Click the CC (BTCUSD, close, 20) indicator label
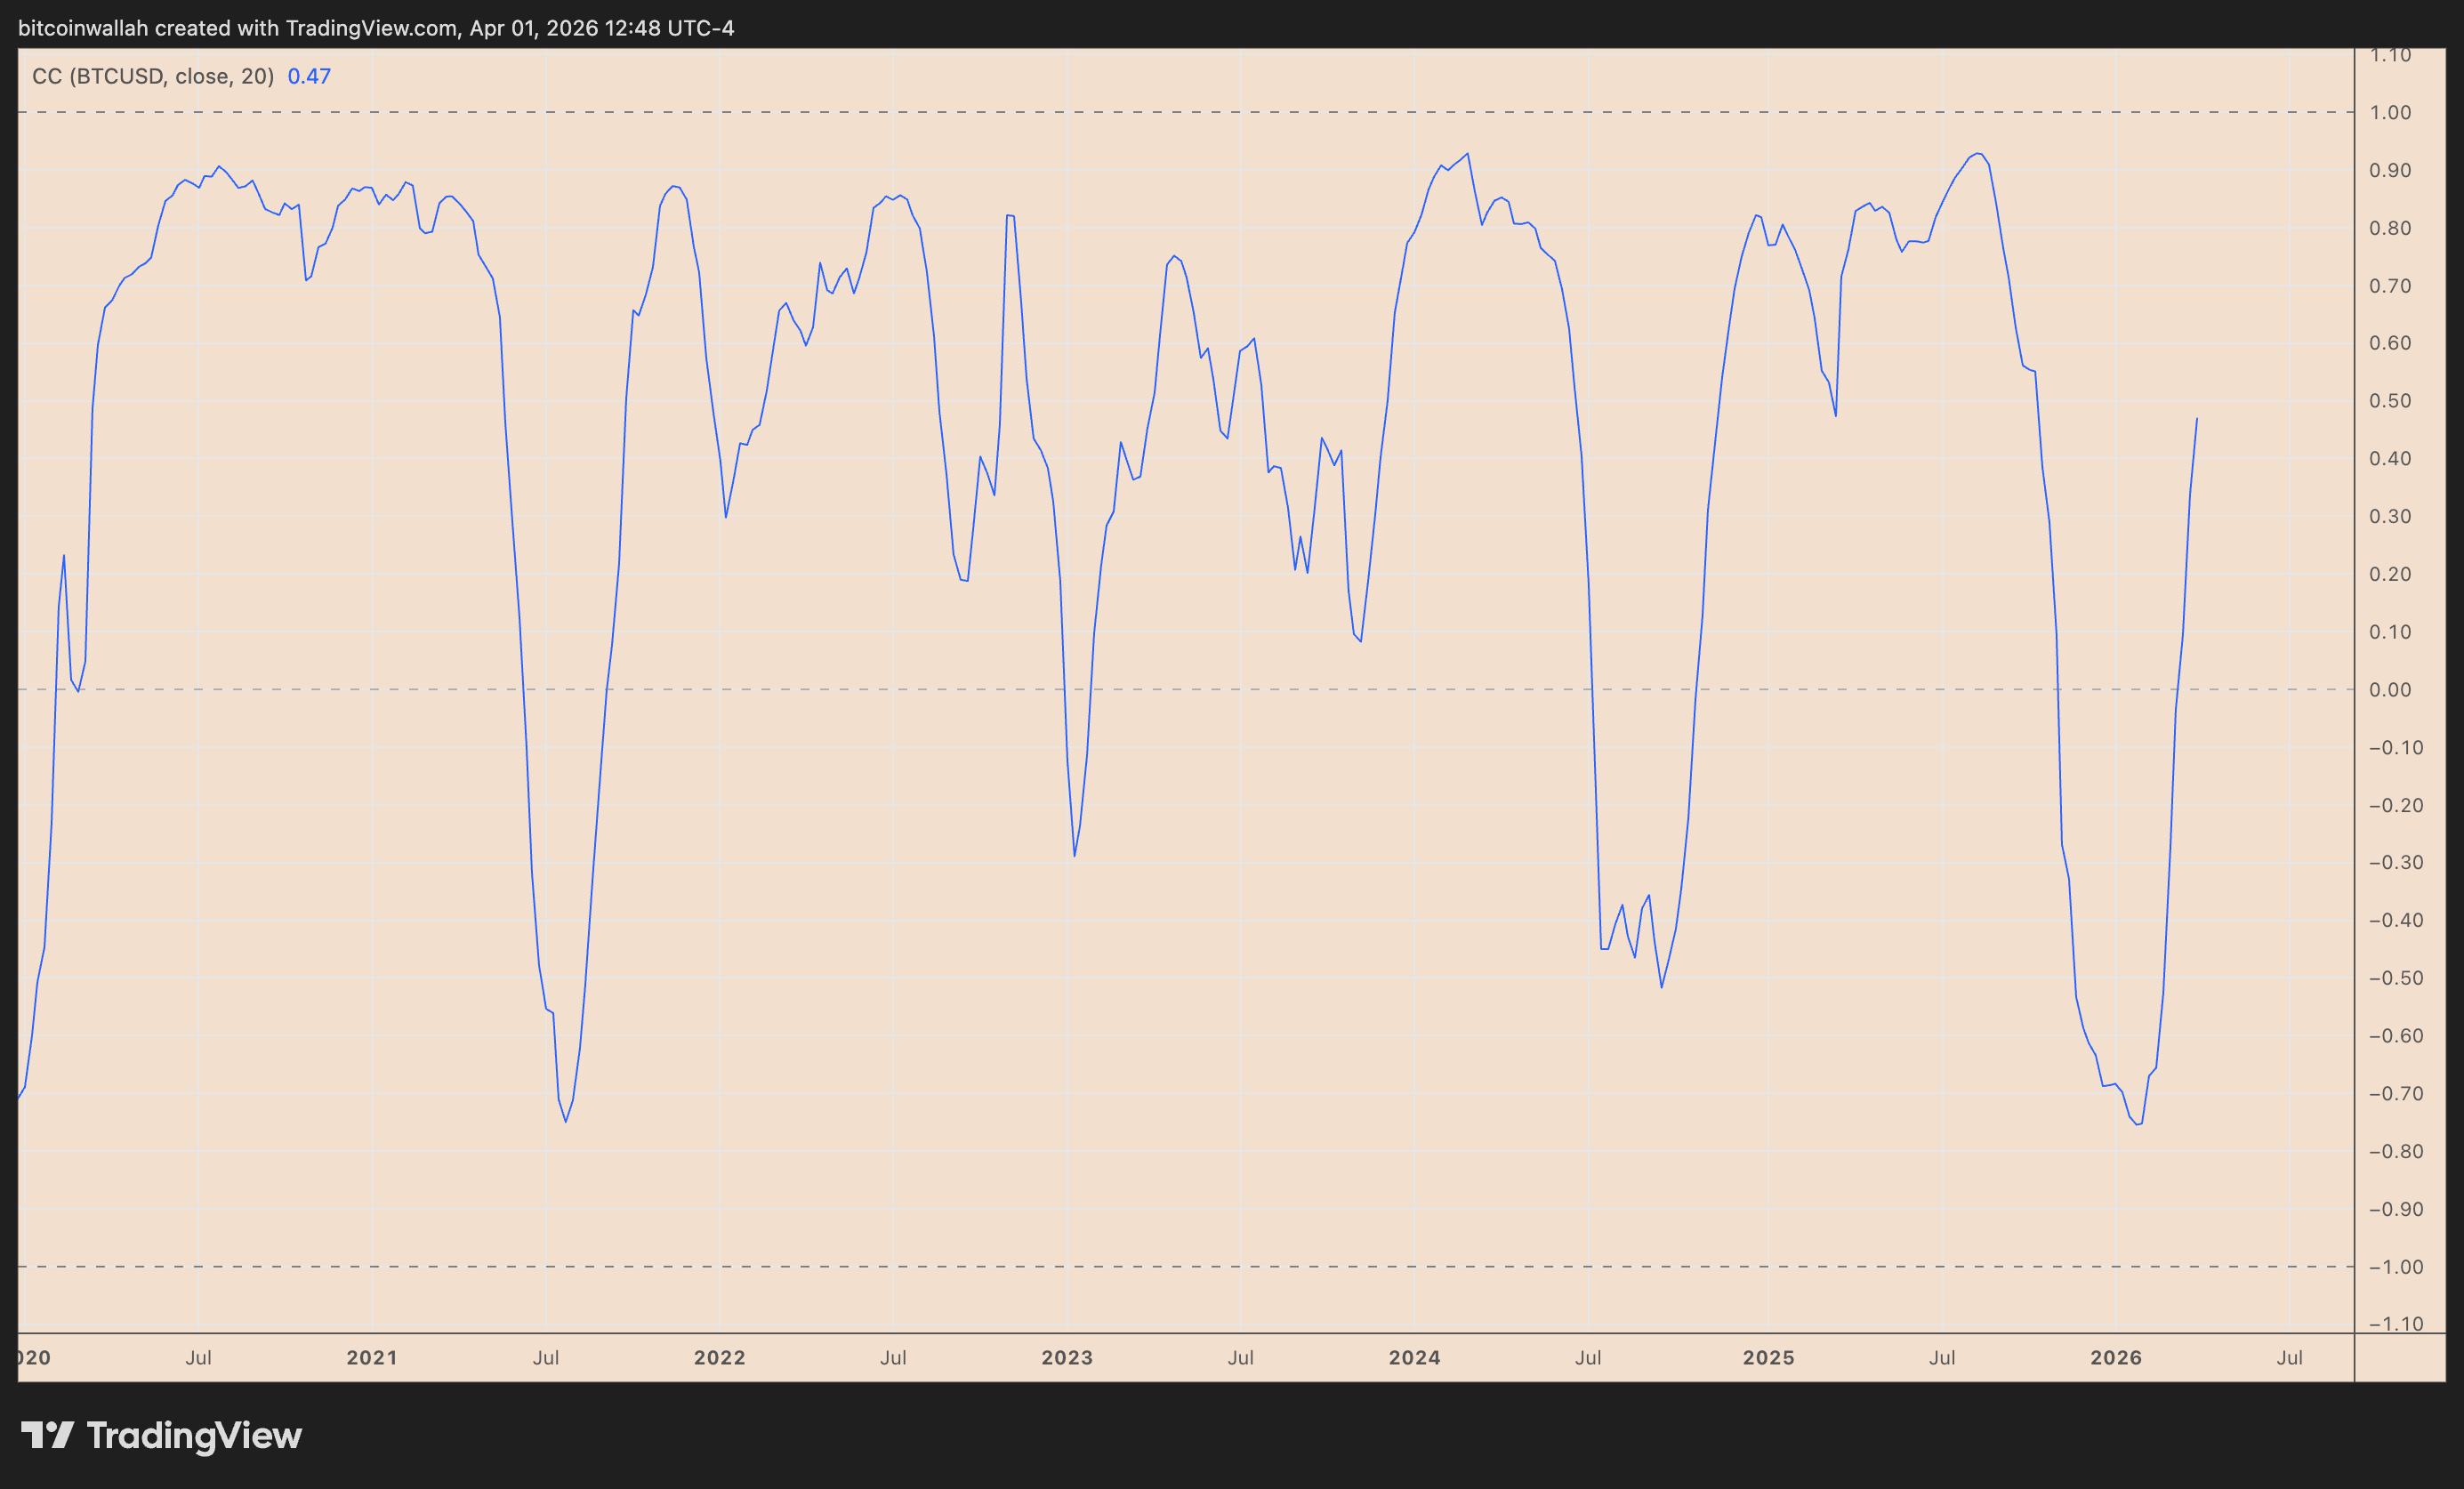Screen dimensions: 2464x1489 [x=153, y=76]
